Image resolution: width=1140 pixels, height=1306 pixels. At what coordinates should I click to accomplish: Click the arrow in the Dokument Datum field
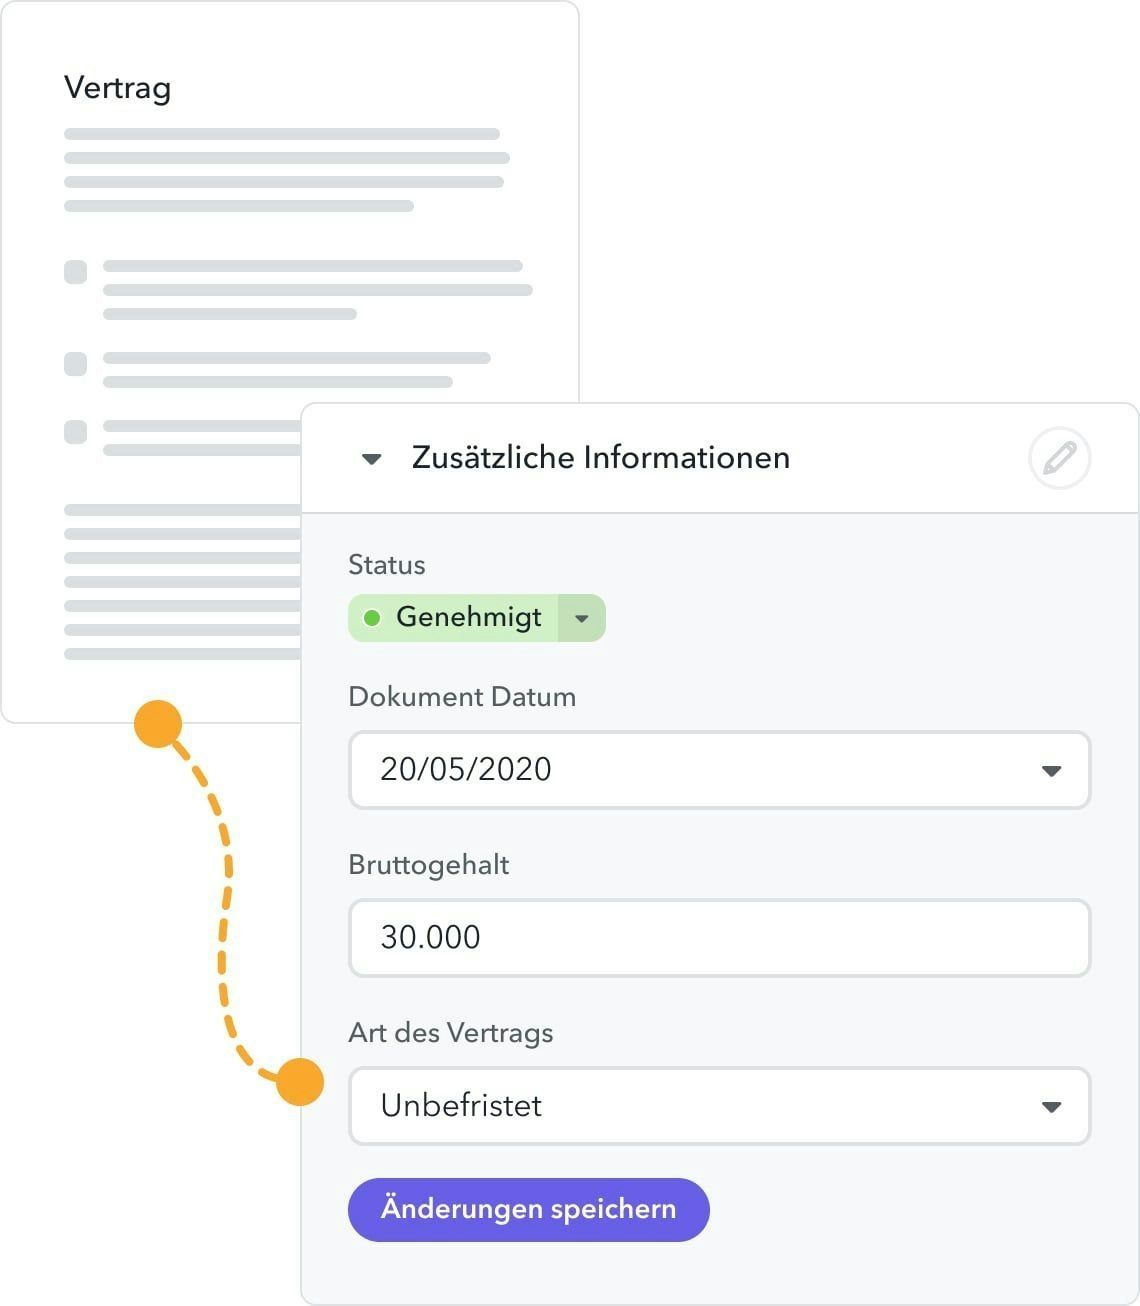[x=1051, y=771]
